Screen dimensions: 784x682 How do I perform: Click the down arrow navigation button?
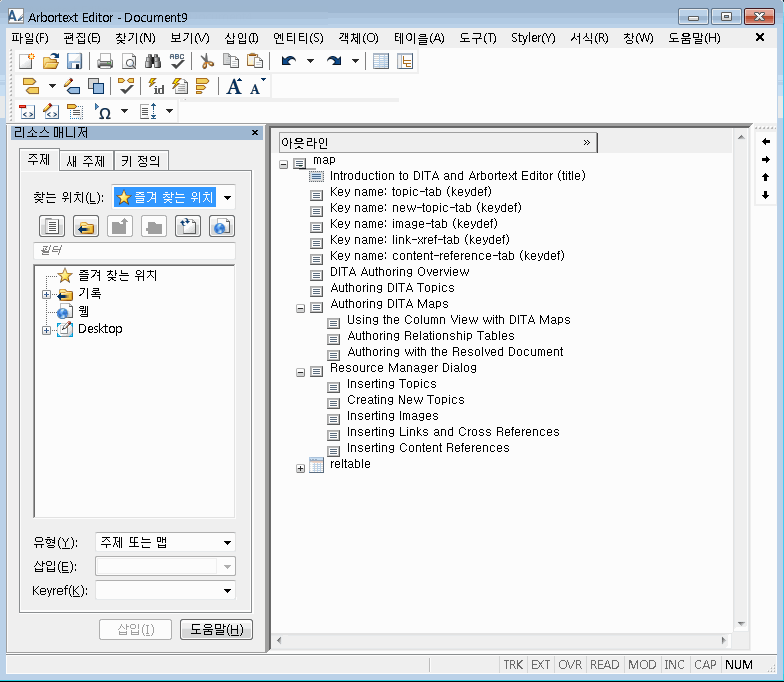766,195
